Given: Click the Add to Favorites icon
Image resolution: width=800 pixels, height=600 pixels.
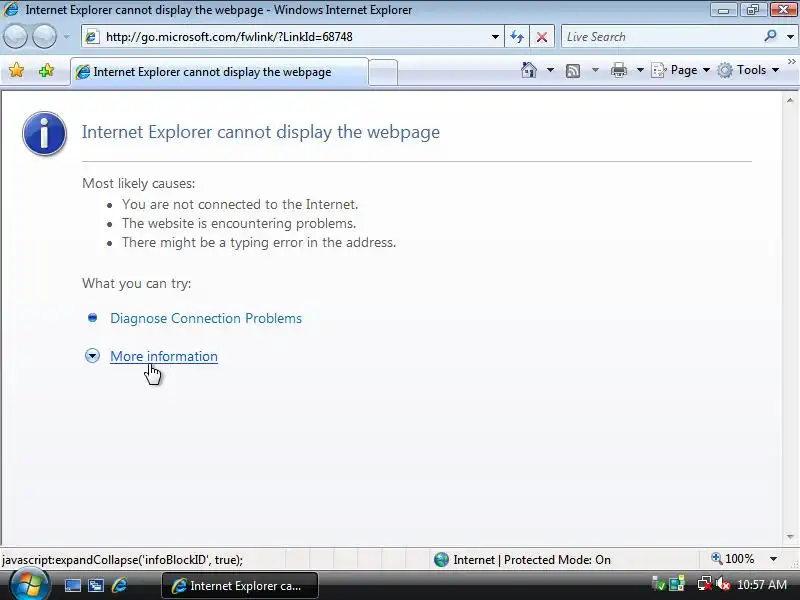Looking at the screenshot, I should click(x=46, y=70).
